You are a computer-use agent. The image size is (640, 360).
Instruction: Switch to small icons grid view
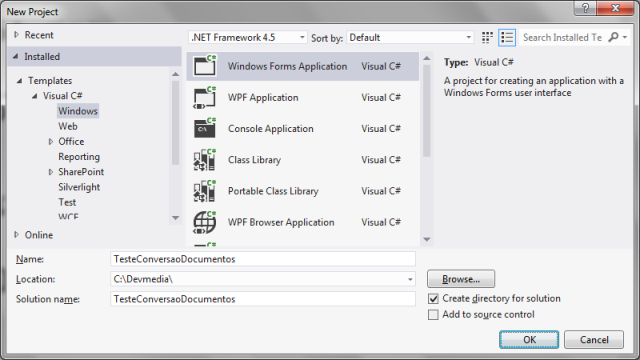pyautogui.click(x=487, y=38)
